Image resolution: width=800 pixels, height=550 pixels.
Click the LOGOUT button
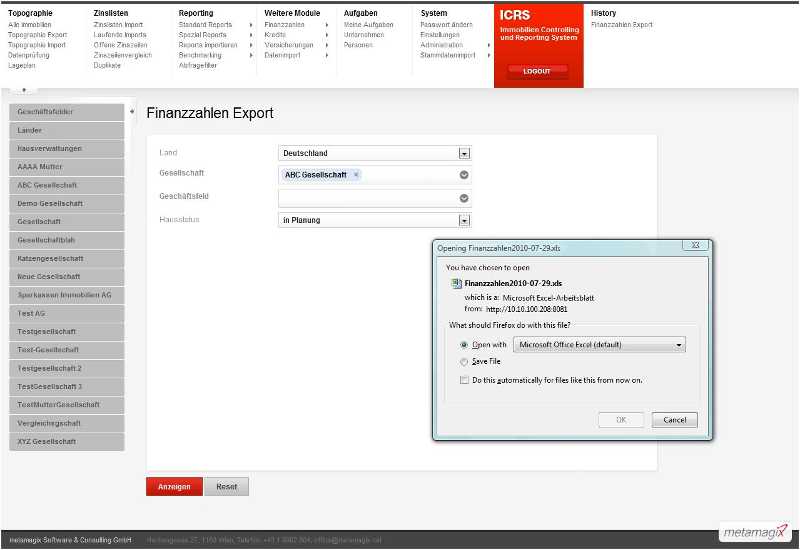coord(537,71)
